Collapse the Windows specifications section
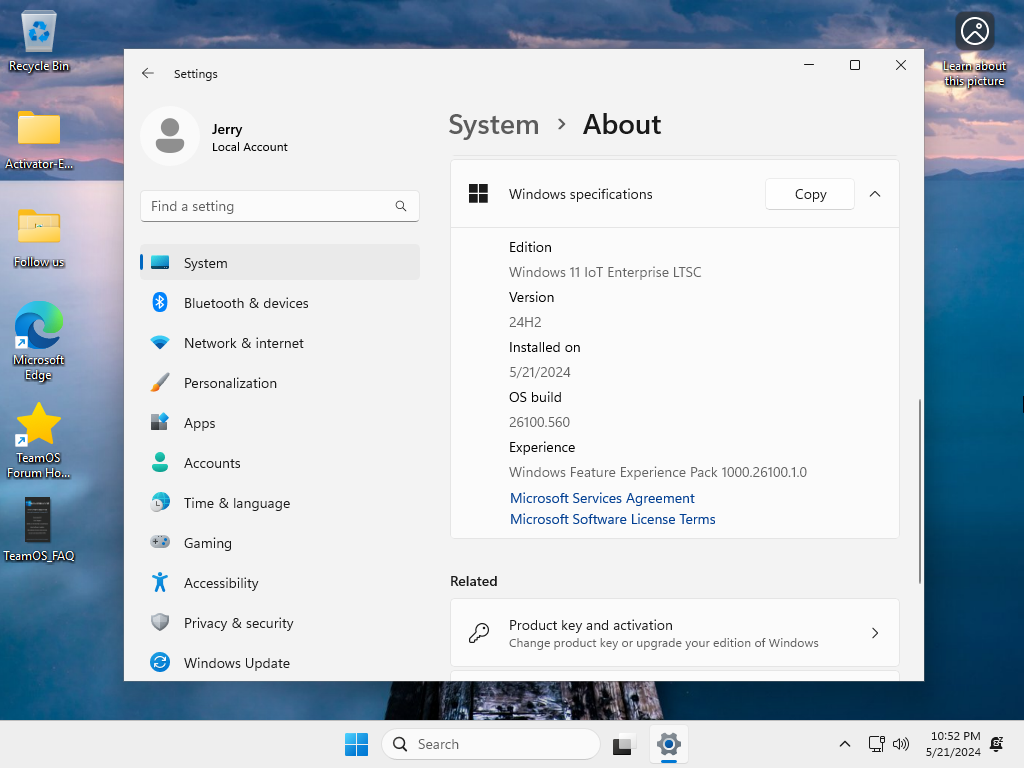Viewport: 1024px width, 768px height. click(x=875, y=194)
